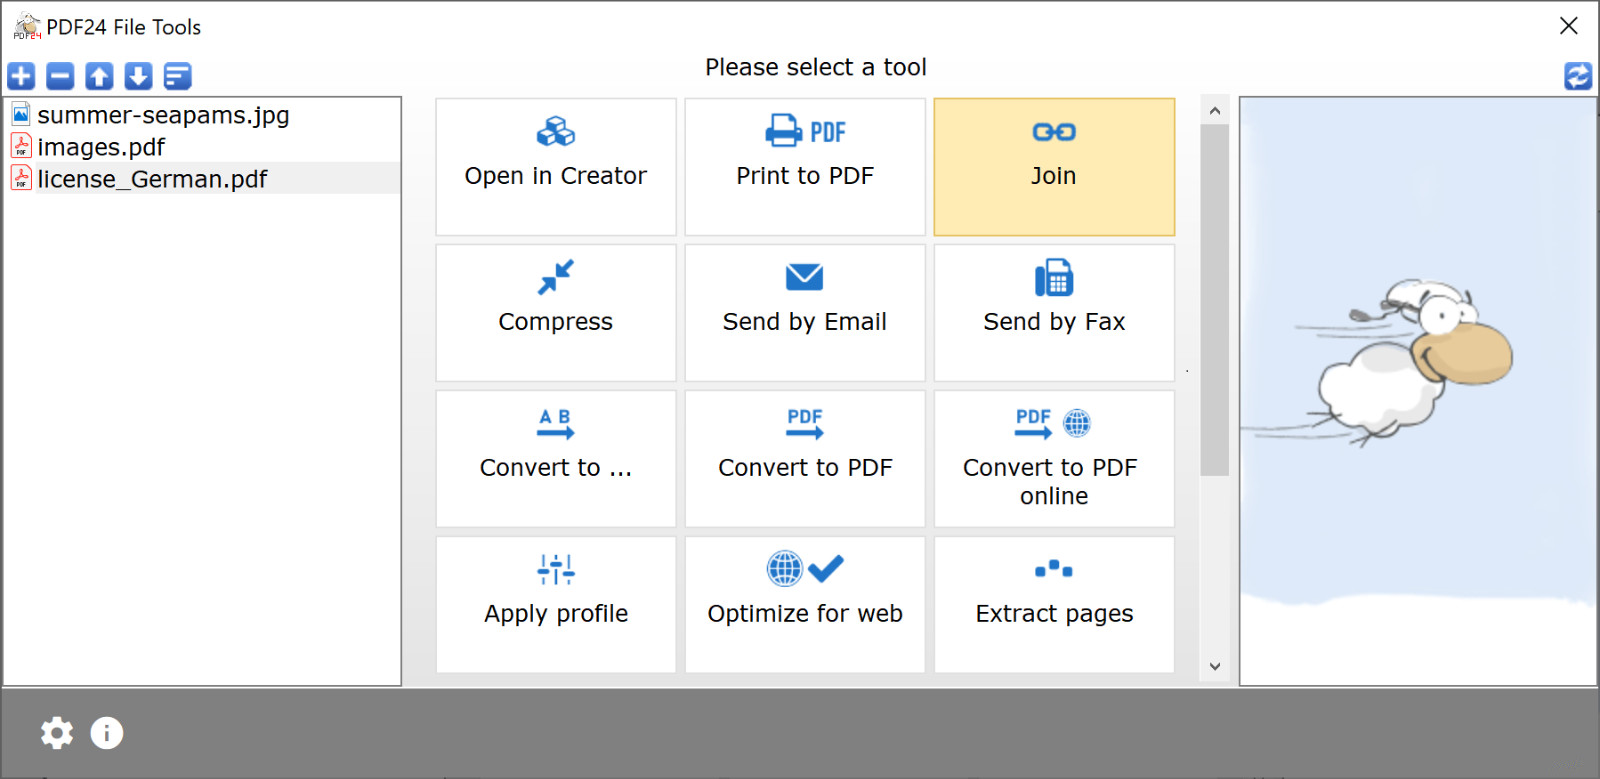Choose the Print to PDF tool
This screenshot has width=1600, height=779.
pyautogui.click(x=805, y=167)
